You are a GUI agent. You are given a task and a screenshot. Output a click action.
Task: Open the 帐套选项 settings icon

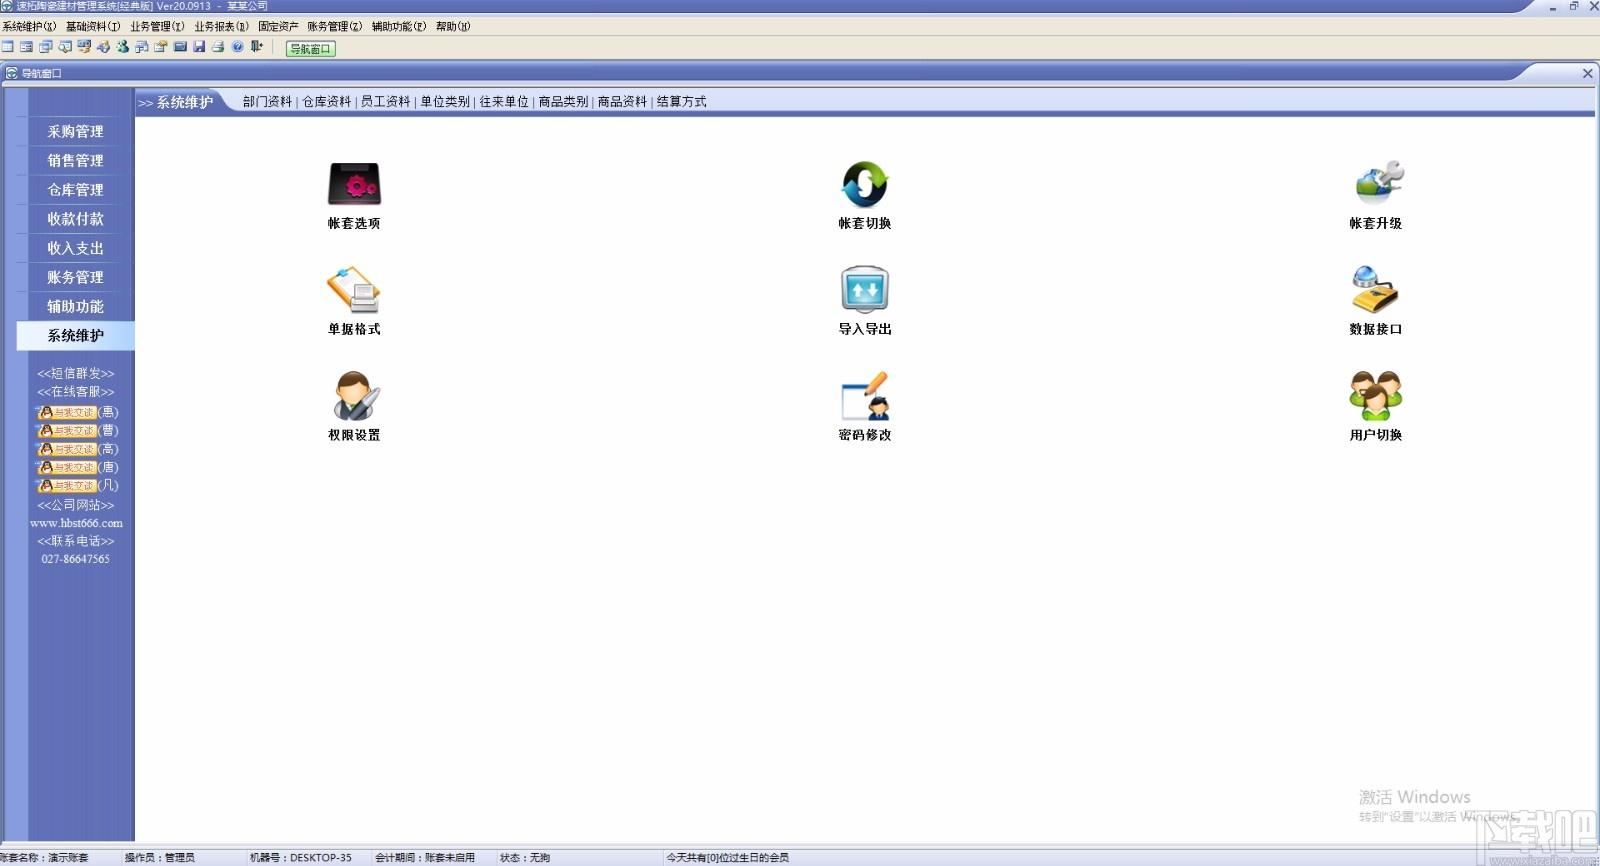[354, 184]
